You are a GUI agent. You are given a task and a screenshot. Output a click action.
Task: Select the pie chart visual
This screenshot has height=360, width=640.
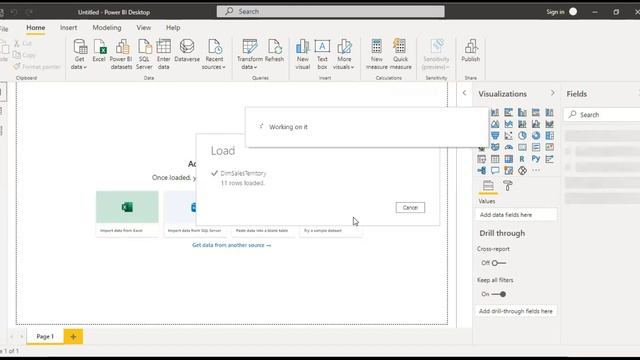click(x=522, y=136)
